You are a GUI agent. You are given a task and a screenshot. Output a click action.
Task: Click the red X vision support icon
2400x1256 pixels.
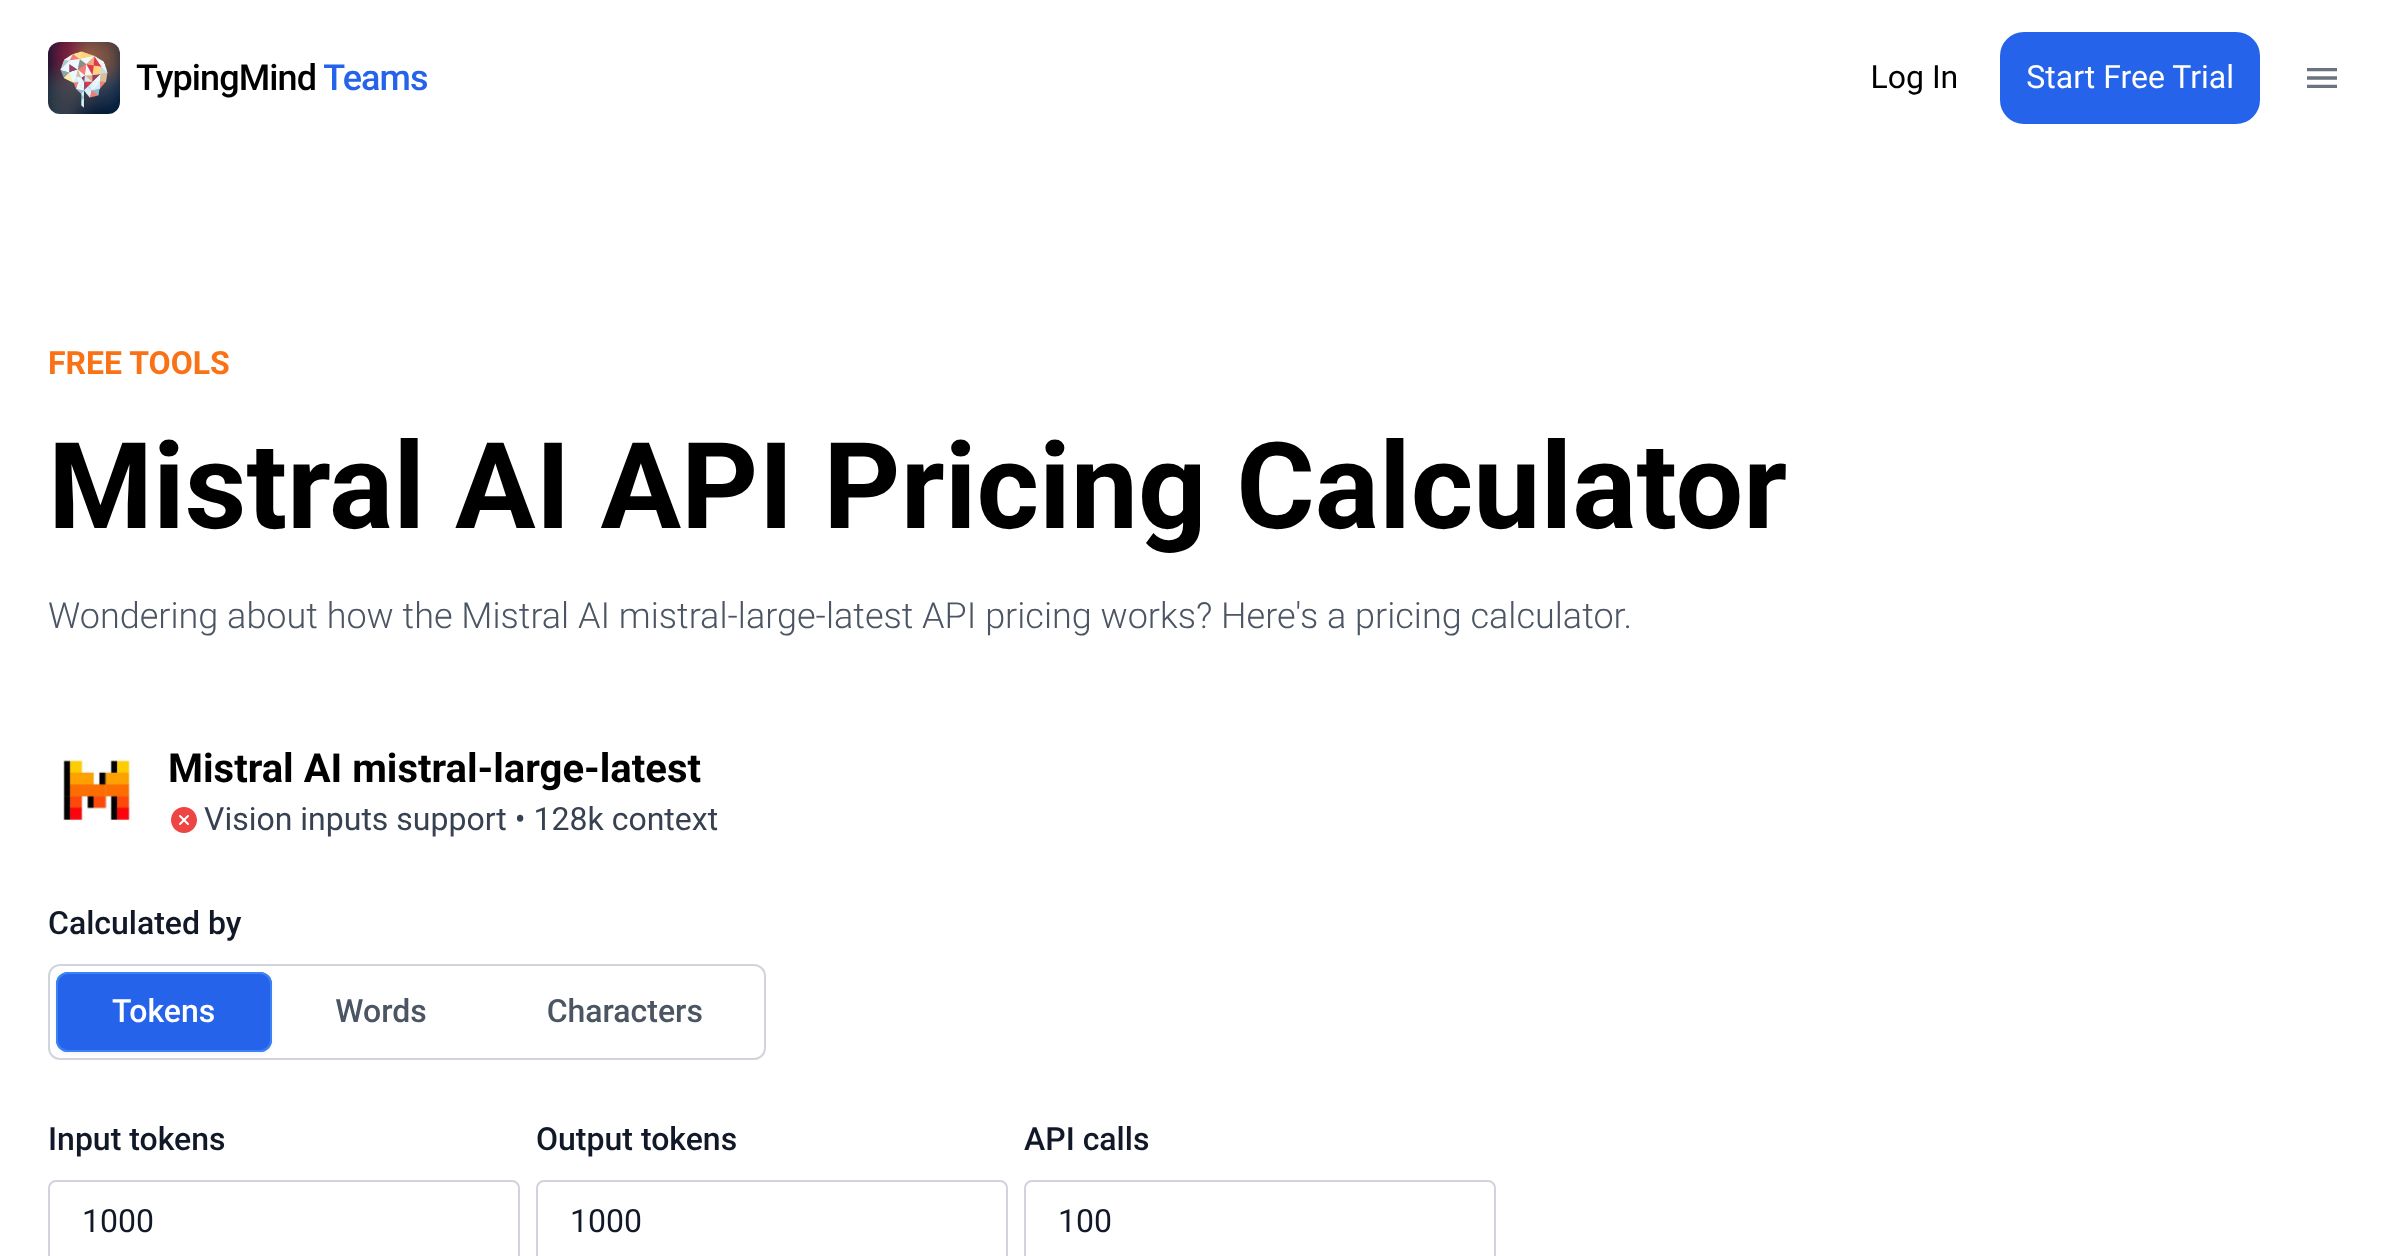click(183, 820)
